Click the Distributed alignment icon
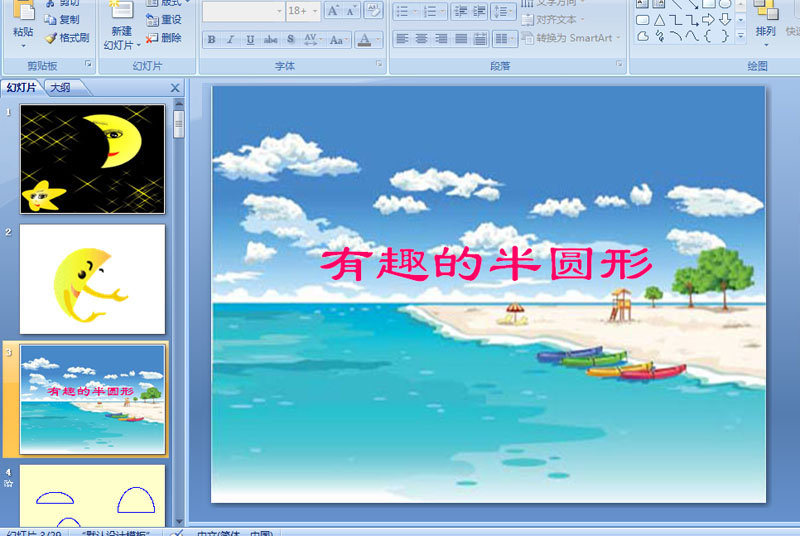The width and height of the screenshot is (800, 536). click(x=480, y=39)
